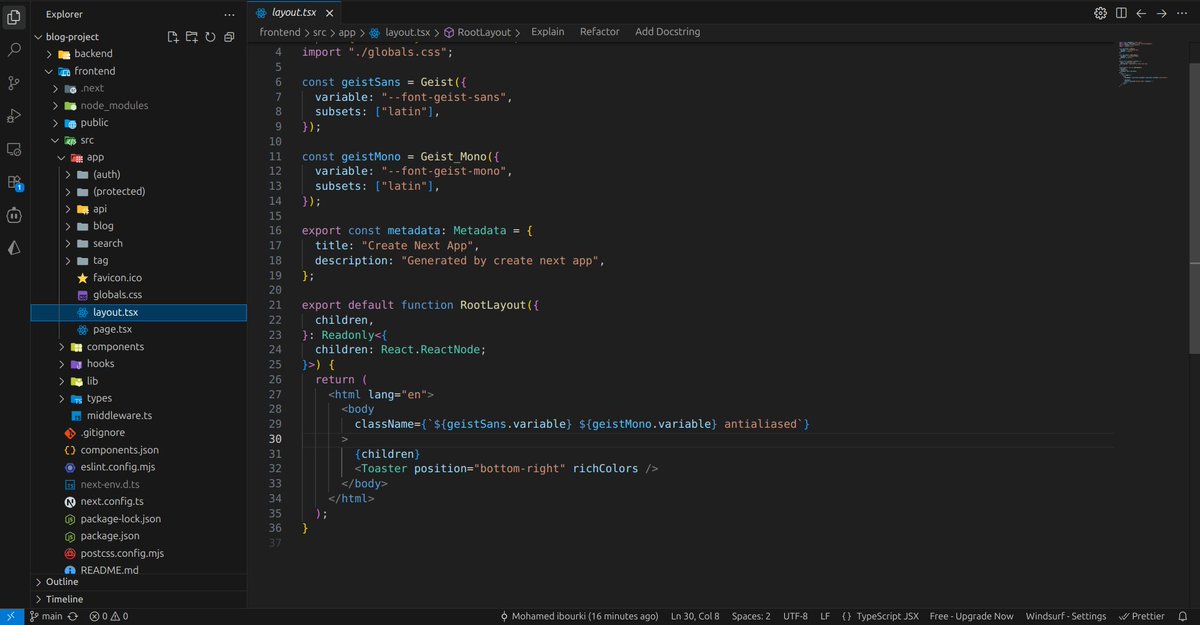Select the layout.tsx editor tab
Screen dimensions: 1200x625
(x=296, y=13)
